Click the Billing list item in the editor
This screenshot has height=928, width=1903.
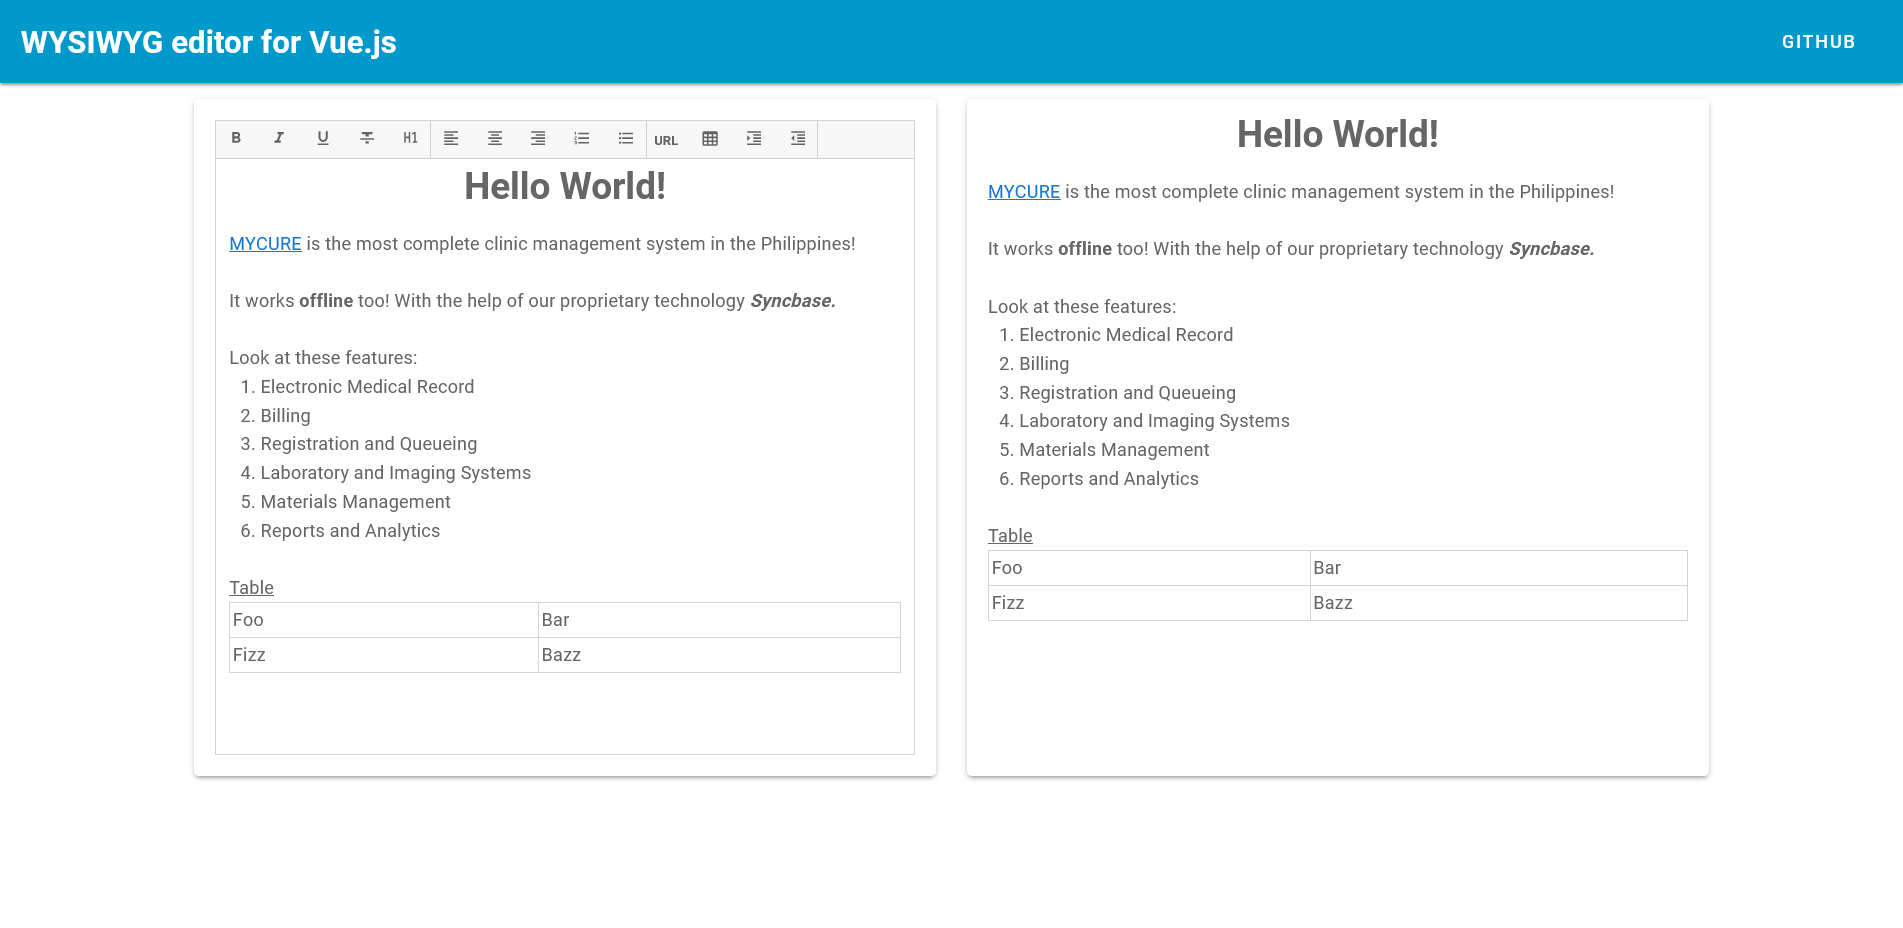(285, 416)
